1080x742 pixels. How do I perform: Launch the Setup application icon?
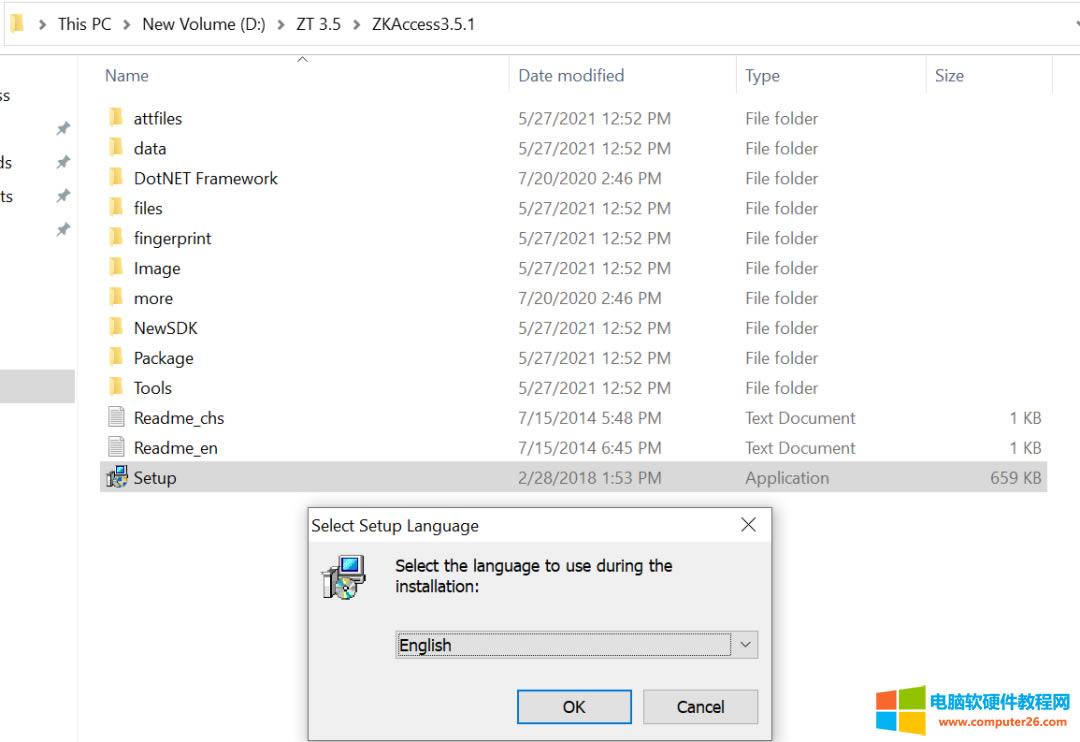[117, 477]
